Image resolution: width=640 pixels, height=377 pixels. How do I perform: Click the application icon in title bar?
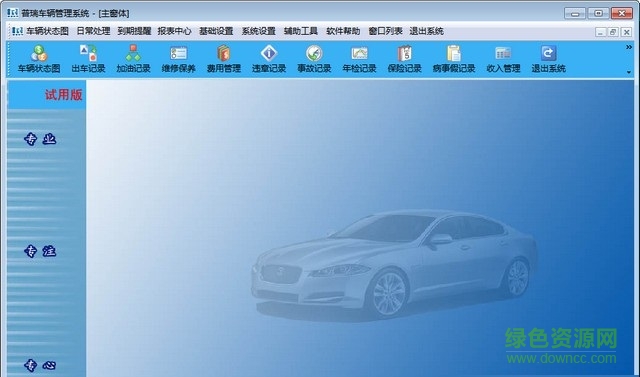point(13,13)
